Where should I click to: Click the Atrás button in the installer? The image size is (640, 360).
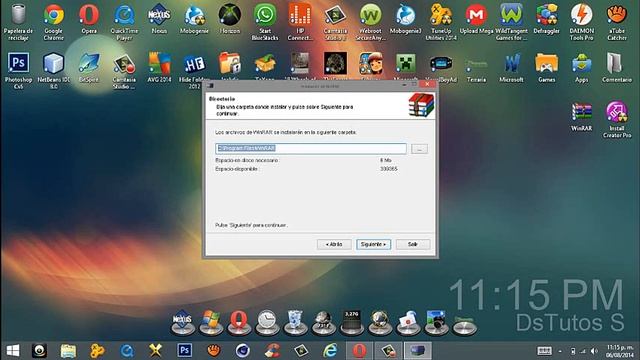pyautogui.click(x=334, y=244)
